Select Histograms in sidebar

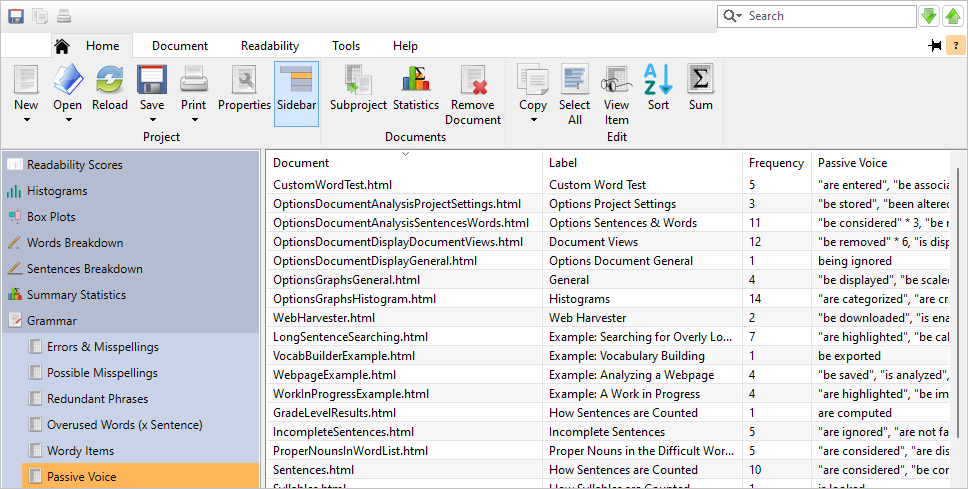pos(131,191)
